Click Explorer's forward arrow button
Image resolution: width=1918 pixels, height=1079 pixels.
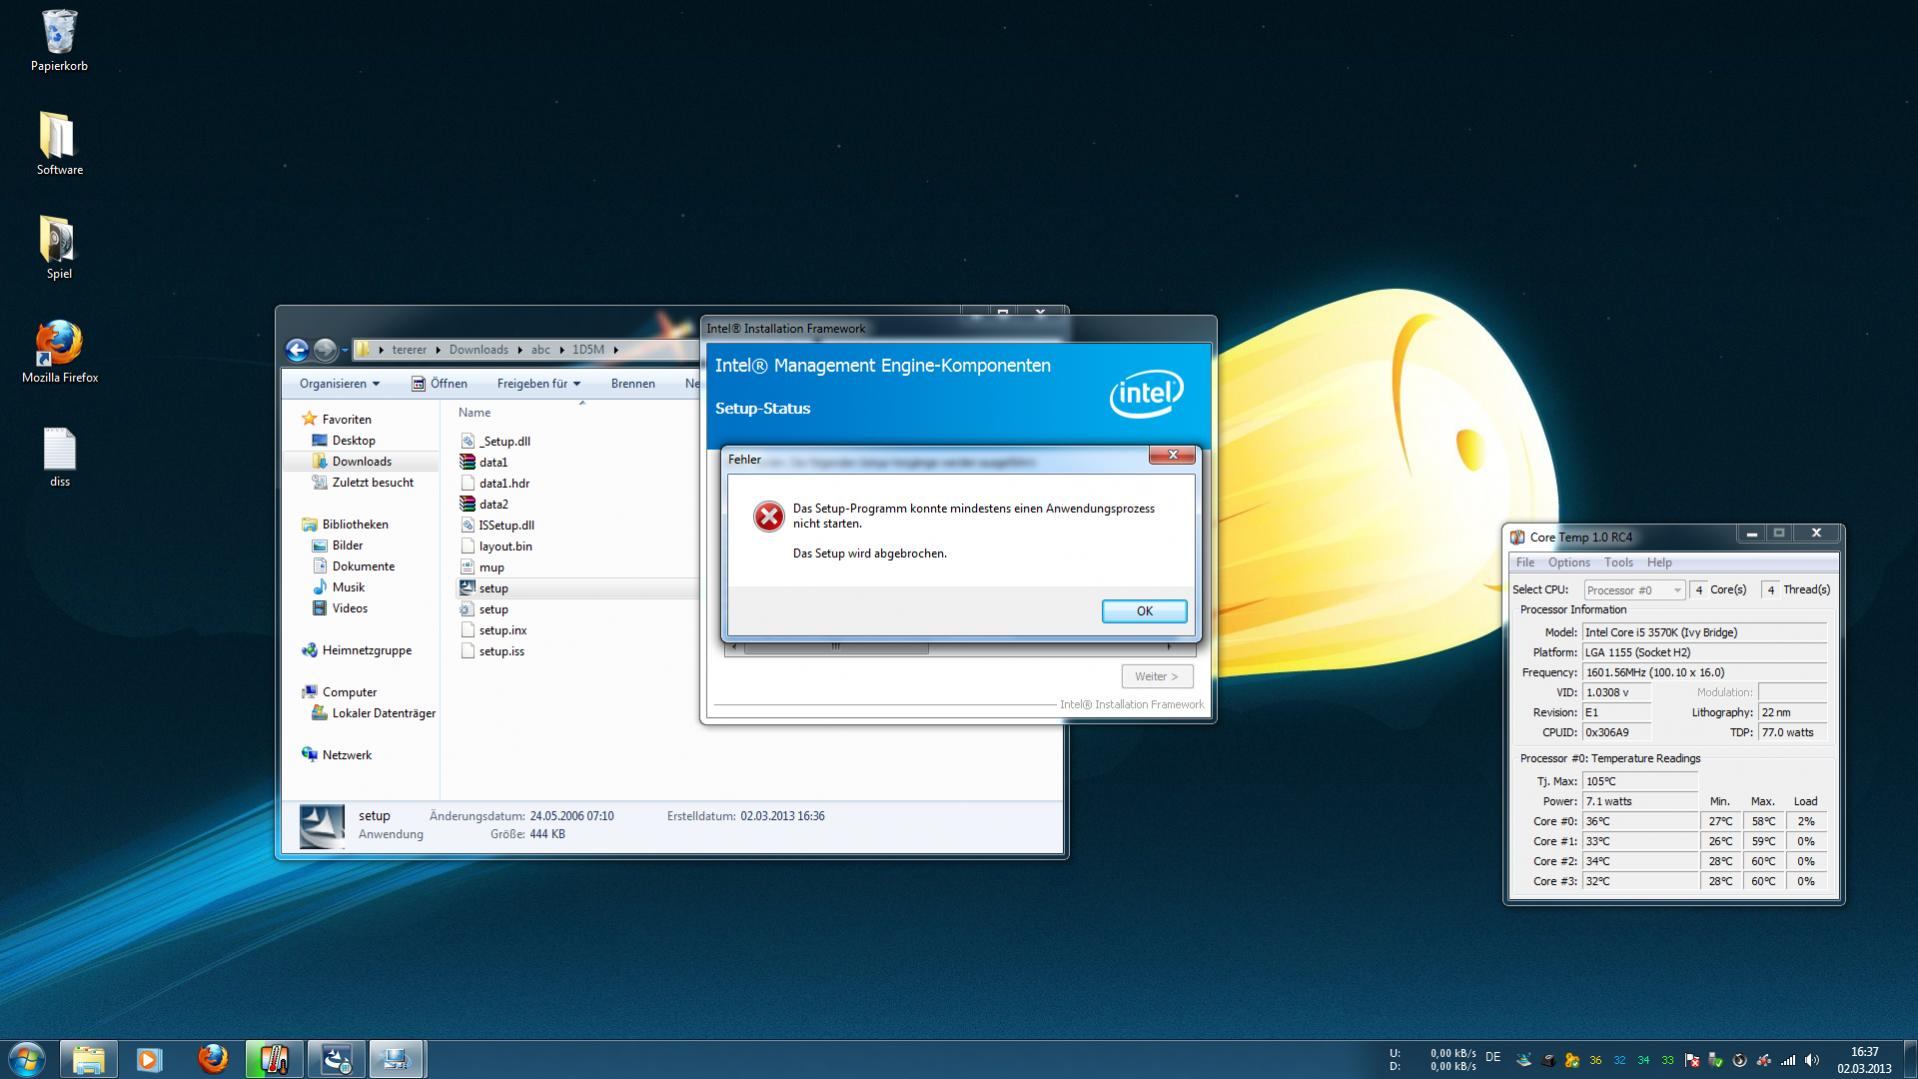click(x=325, y=349)
